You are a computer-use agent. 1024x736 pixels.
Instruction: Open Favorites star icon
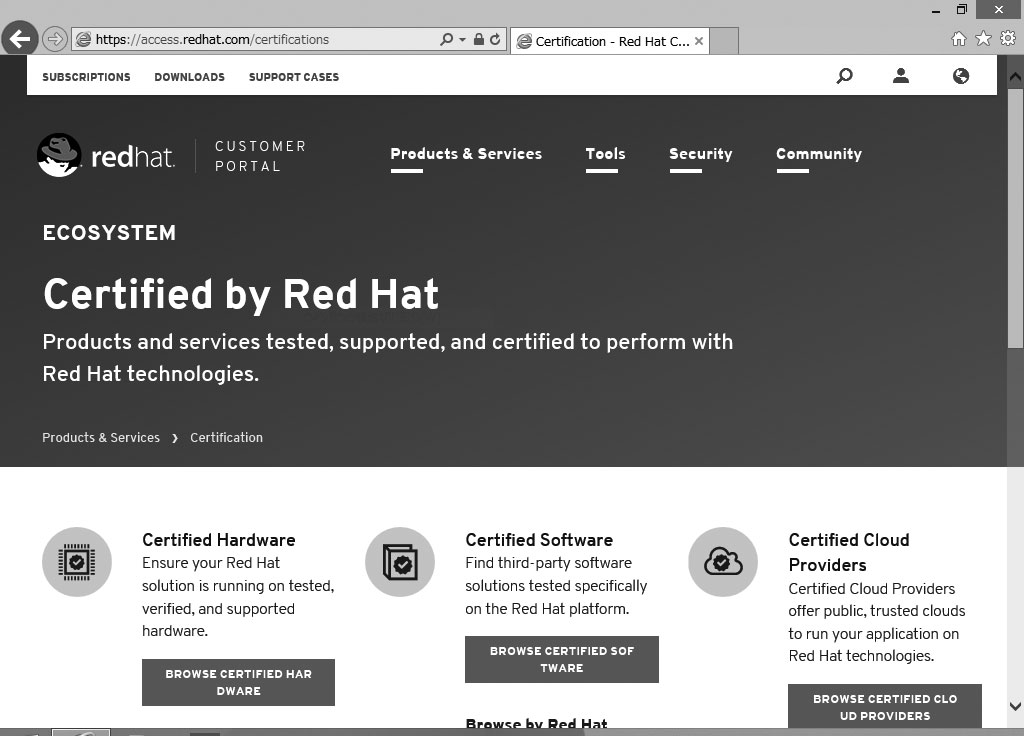pyautogui.click(x=983, y=39)
